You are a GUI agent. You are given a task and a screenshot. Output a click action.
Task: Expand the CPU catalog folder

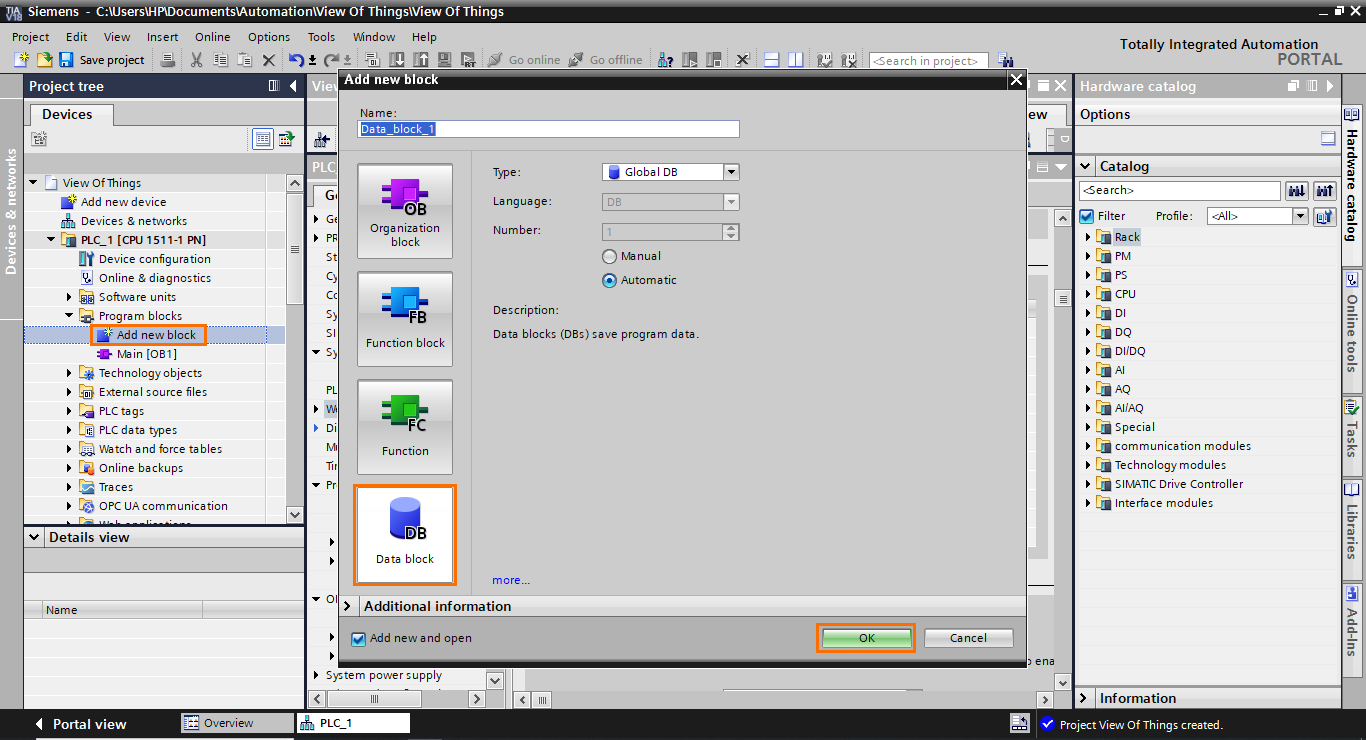1088,294
